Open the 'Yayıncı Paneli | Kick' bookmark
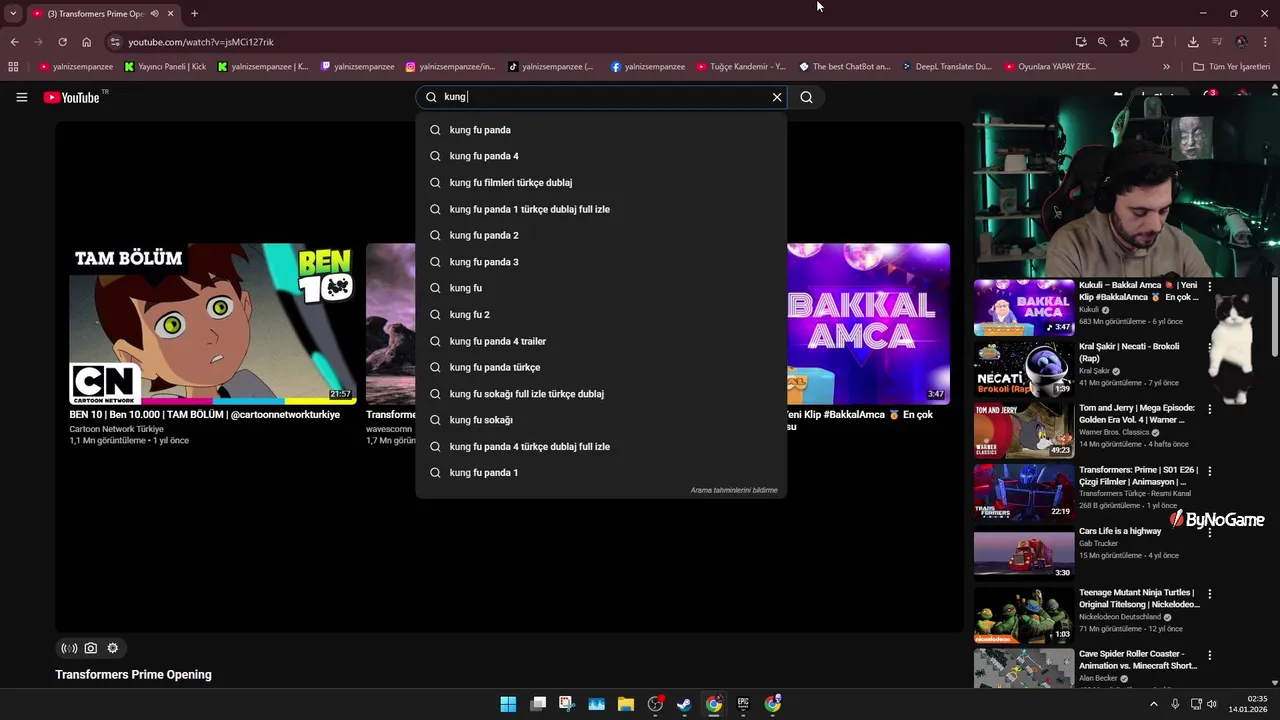This screenshot has height=720, width=1280. tap(166, 67)
